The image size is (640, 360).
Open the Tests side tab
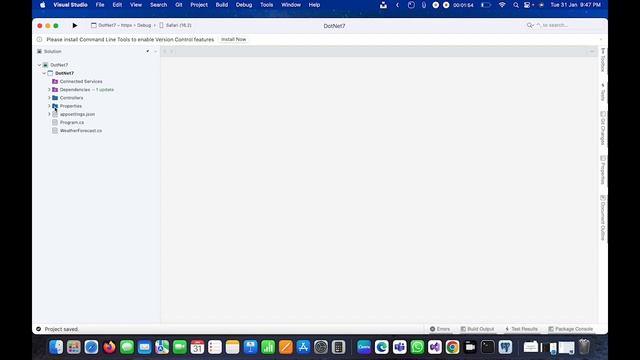tap(603, 92)
